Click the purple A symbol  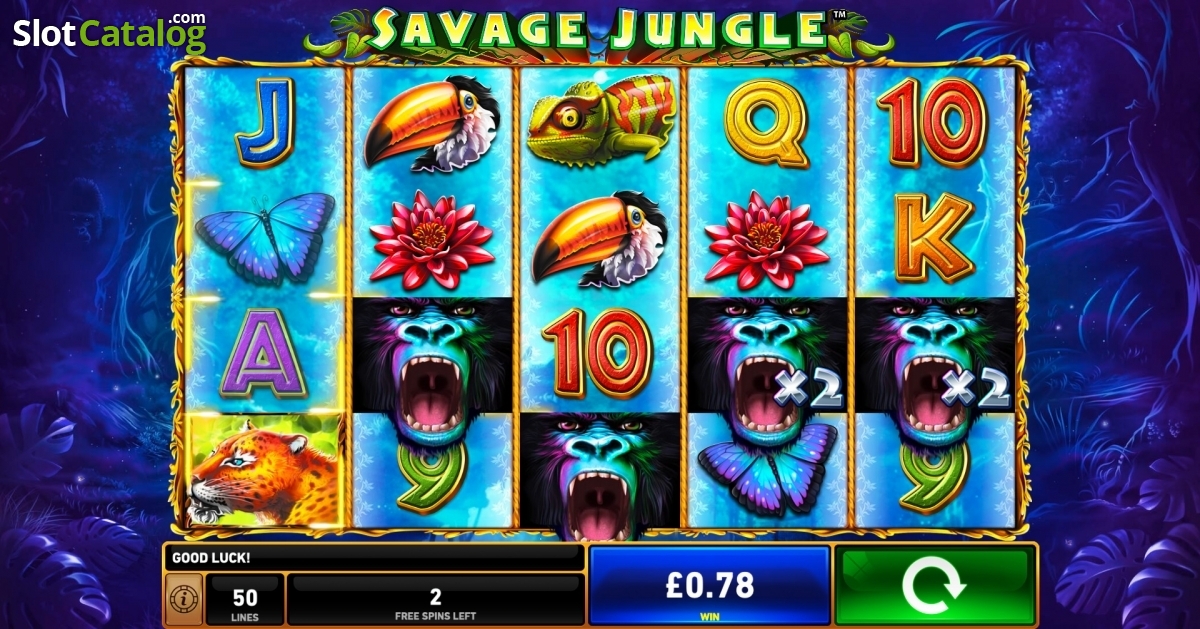[265, 354]
